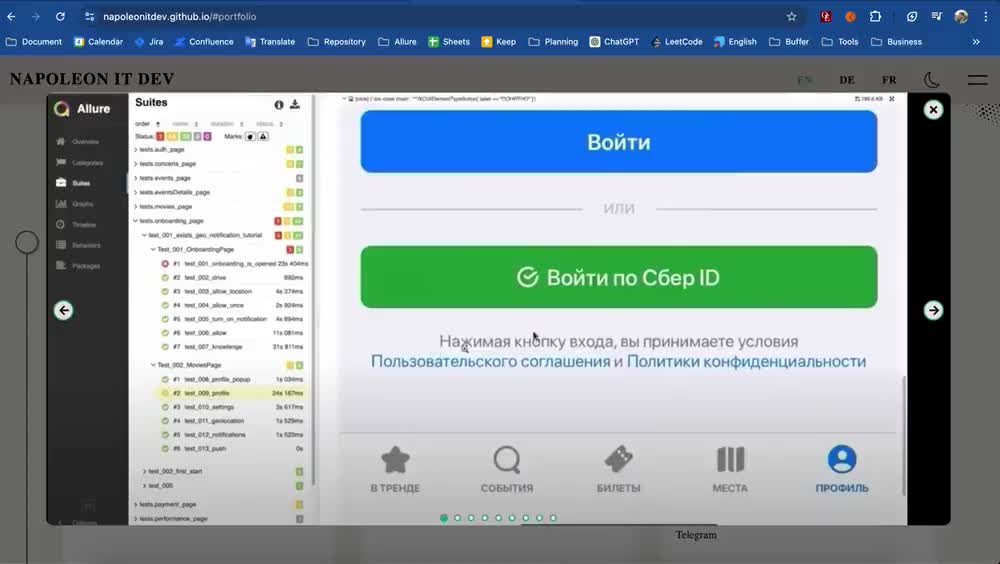1000x564 pixels.
Task: Tap the СОБЫТИЯ search tab
Action: [x=507, y=470]
